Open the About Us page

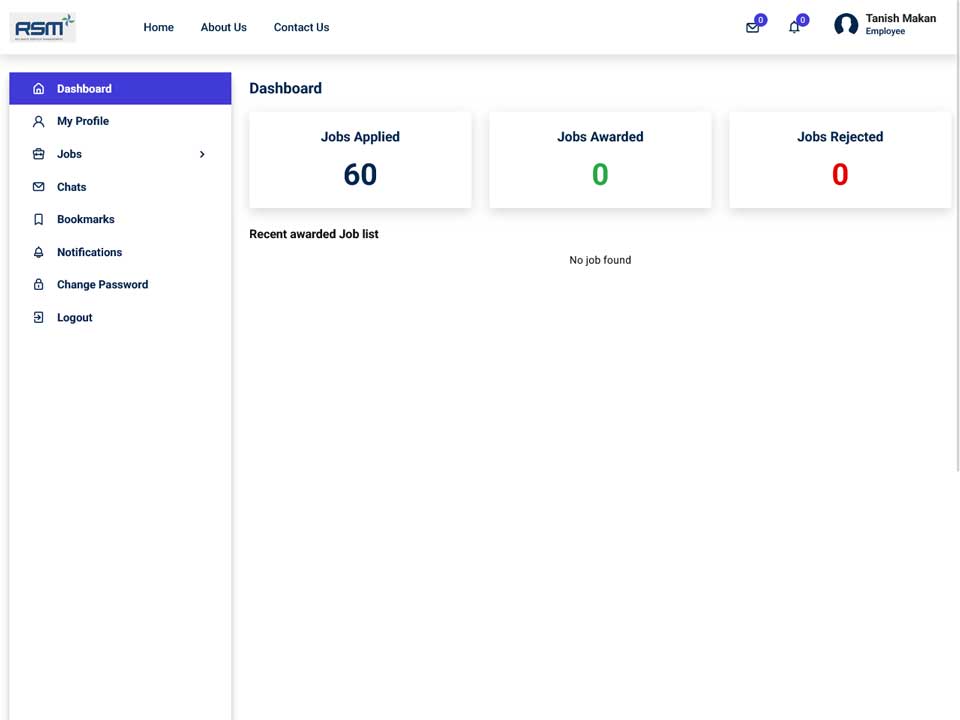(x=223, y=28)
